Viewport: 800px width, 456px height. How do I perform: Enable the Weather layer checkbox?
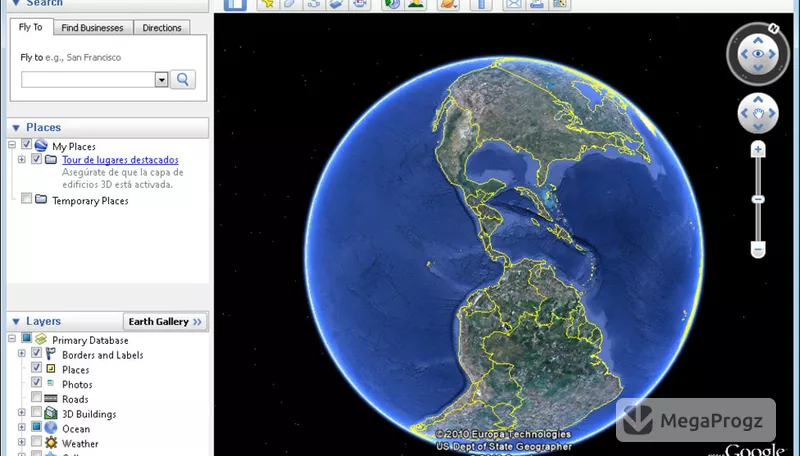point(36,441)
